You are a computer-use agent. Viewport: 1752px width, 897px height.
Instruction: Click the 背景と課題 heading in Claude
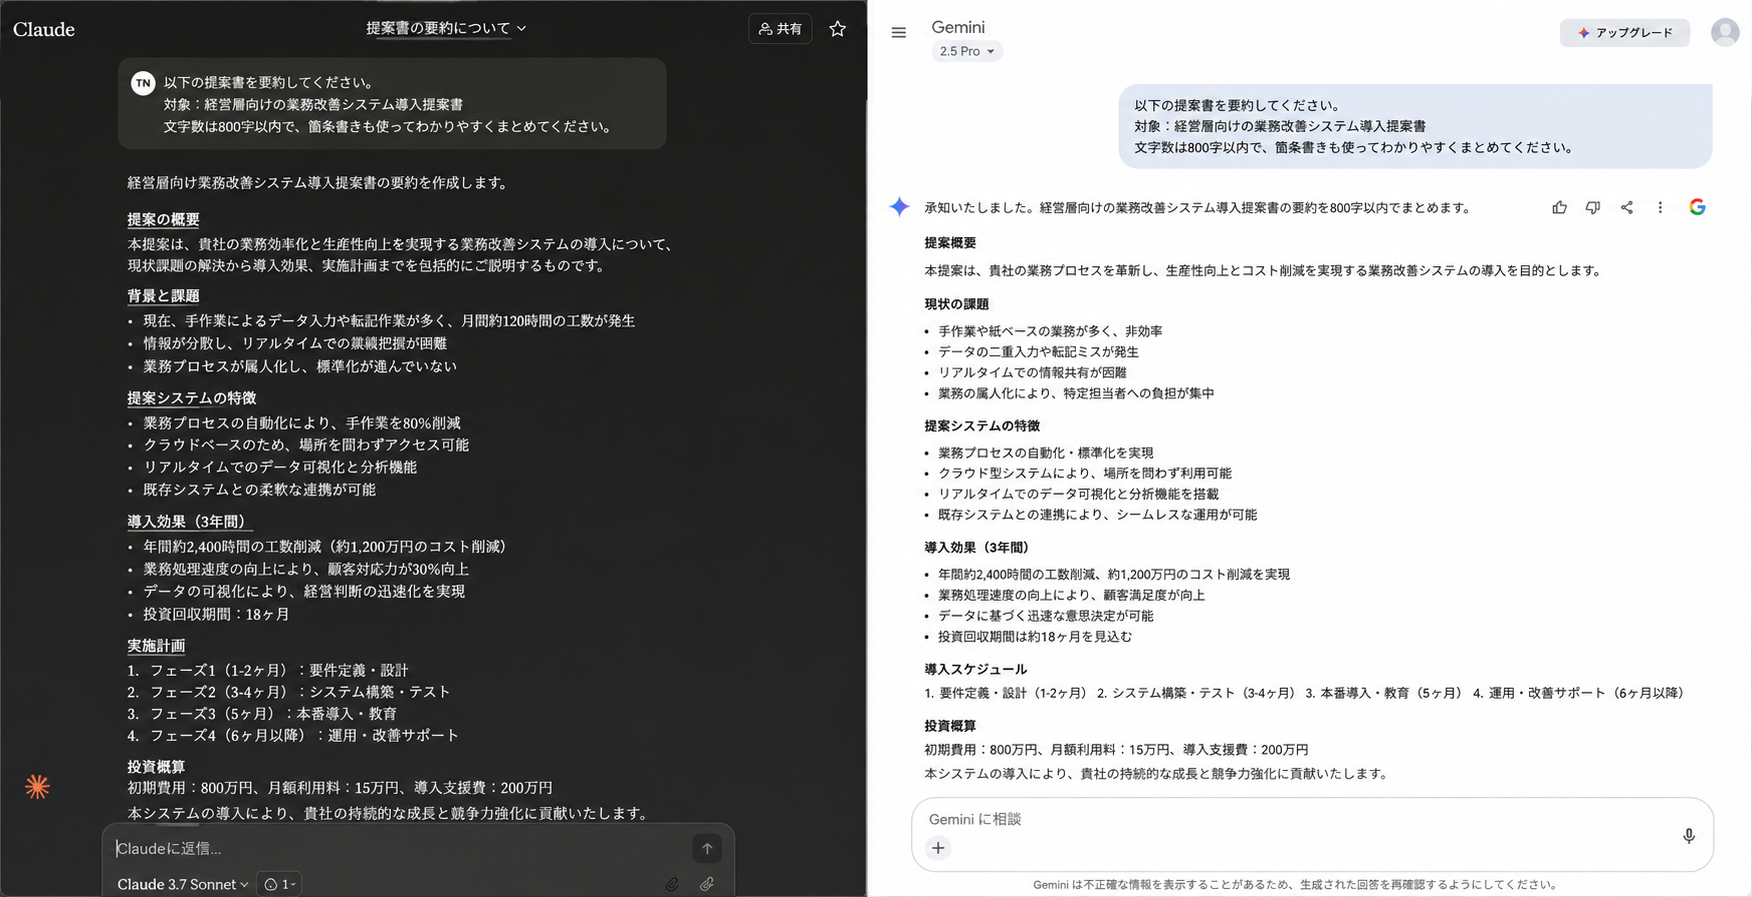pos(163,296)
